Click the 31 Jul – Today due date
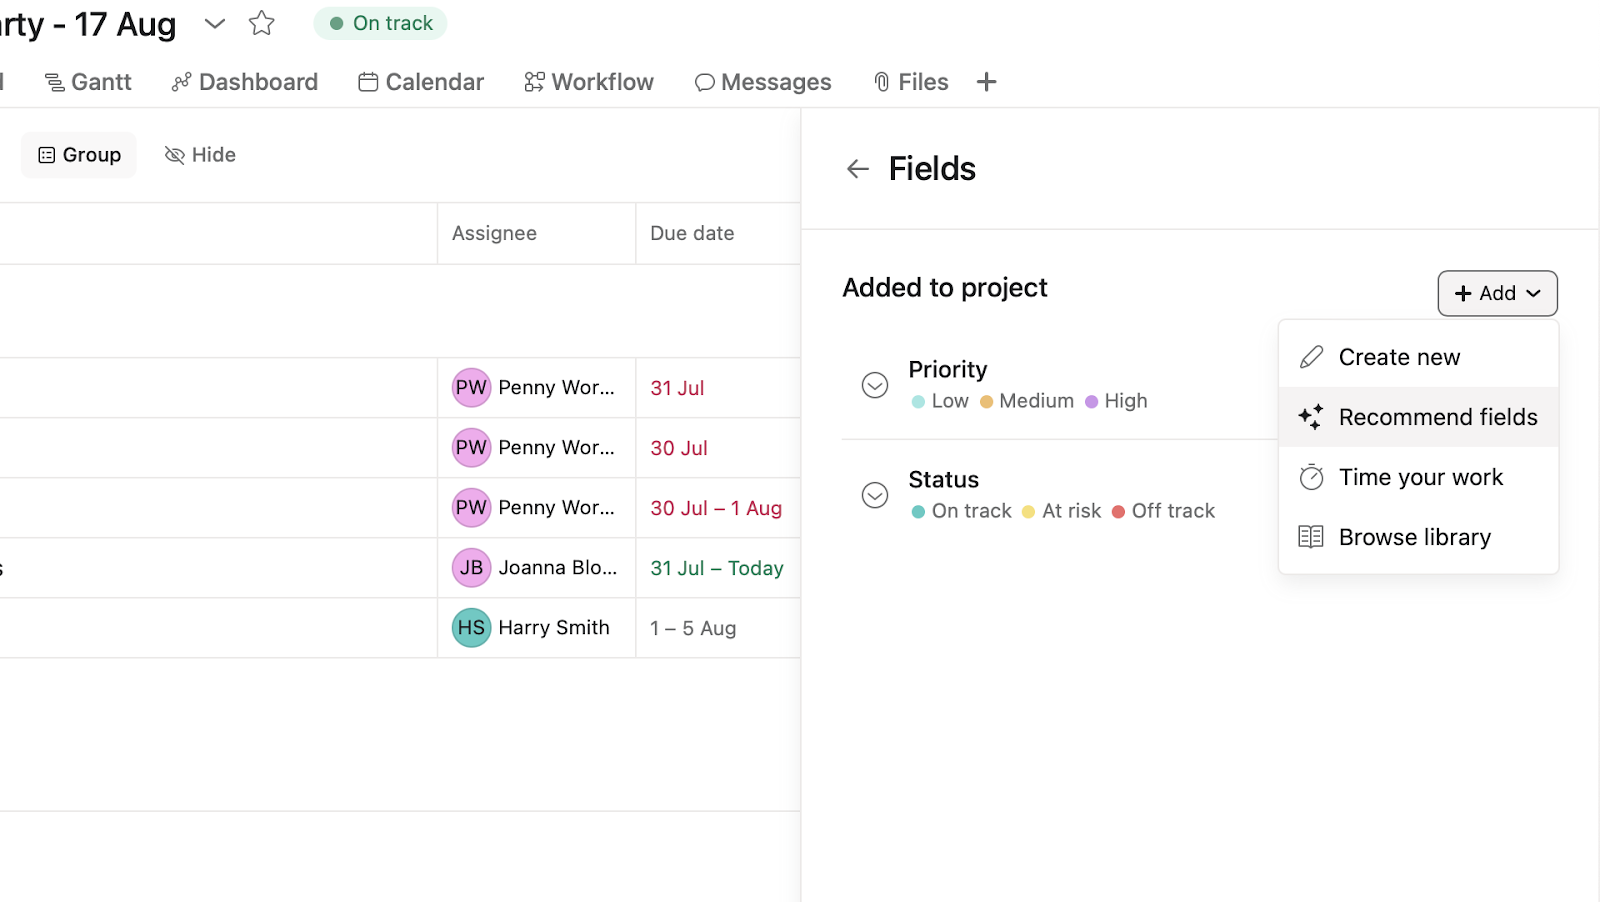The image size is (1600, 902). [x=717, y=568]
